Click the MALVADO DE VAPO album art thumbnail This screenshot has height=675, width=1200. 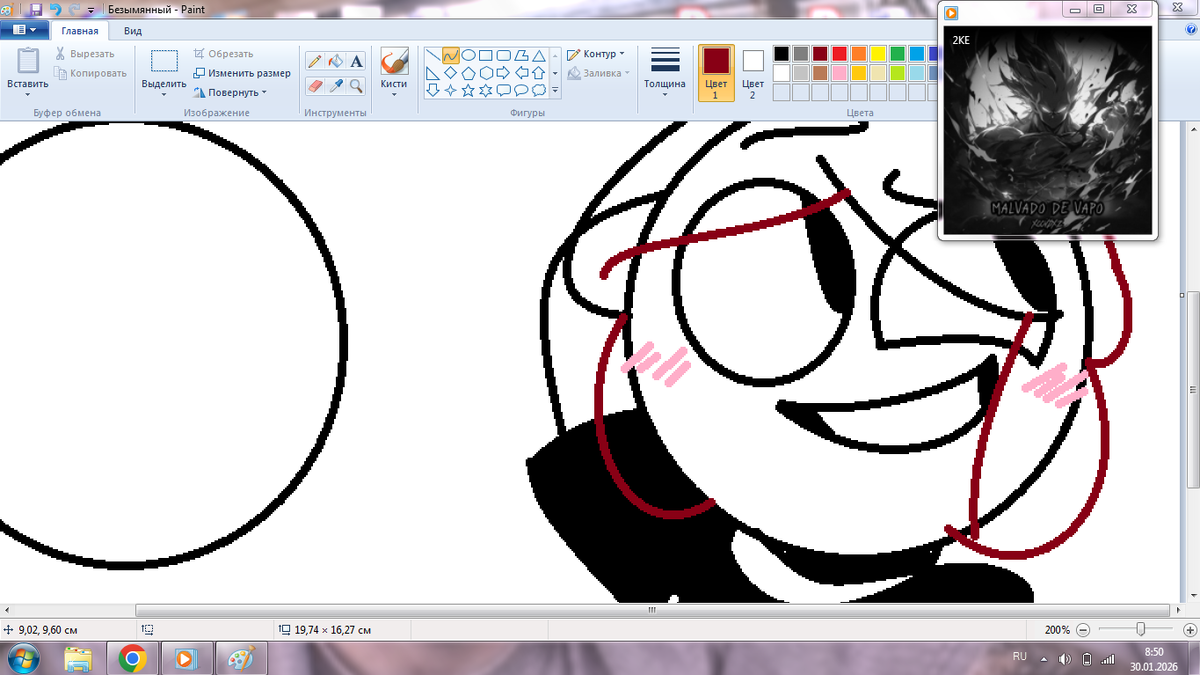(1047, 128)
